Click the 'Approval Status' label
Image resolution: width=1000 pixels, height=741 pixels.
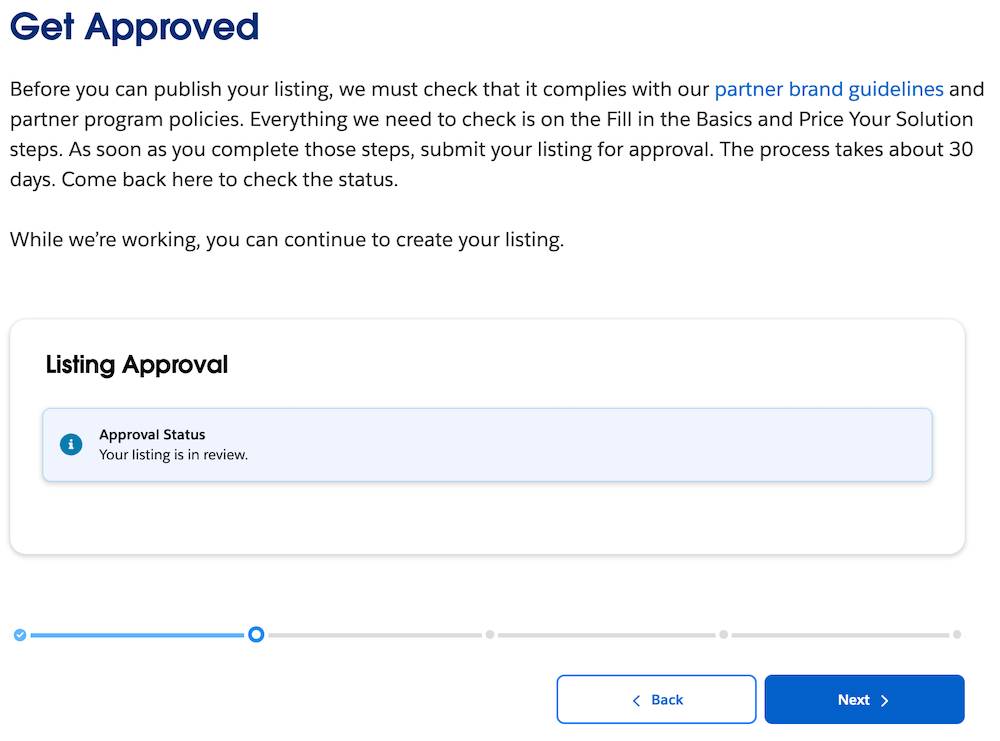click(x=152, y=434)
